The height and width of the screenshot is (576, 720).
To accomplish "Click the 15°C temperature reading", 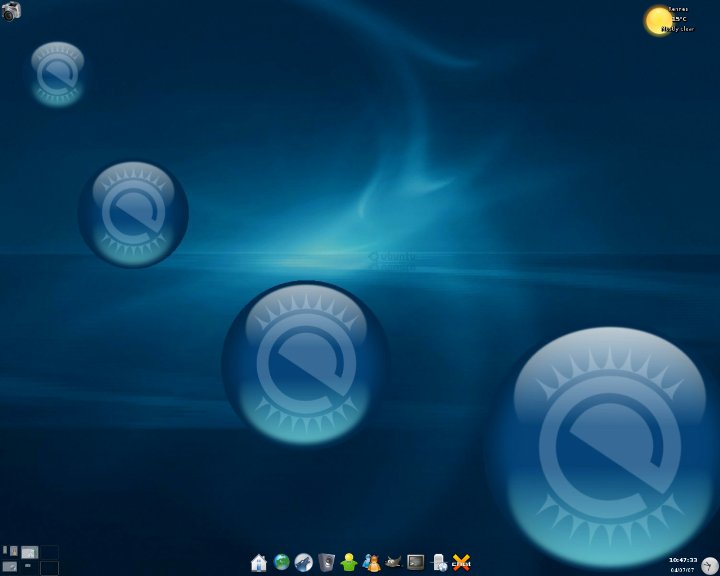I will (679, 19).
